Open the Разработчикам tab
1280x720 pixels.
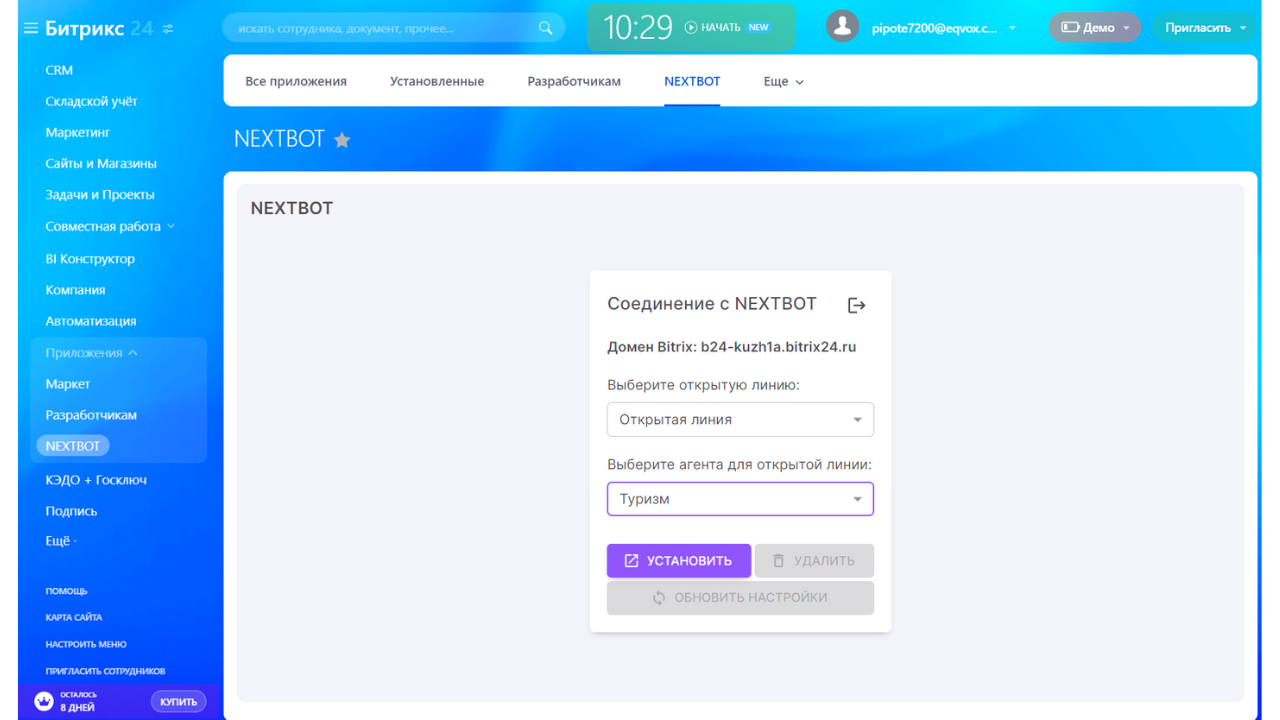coord(574,82)
